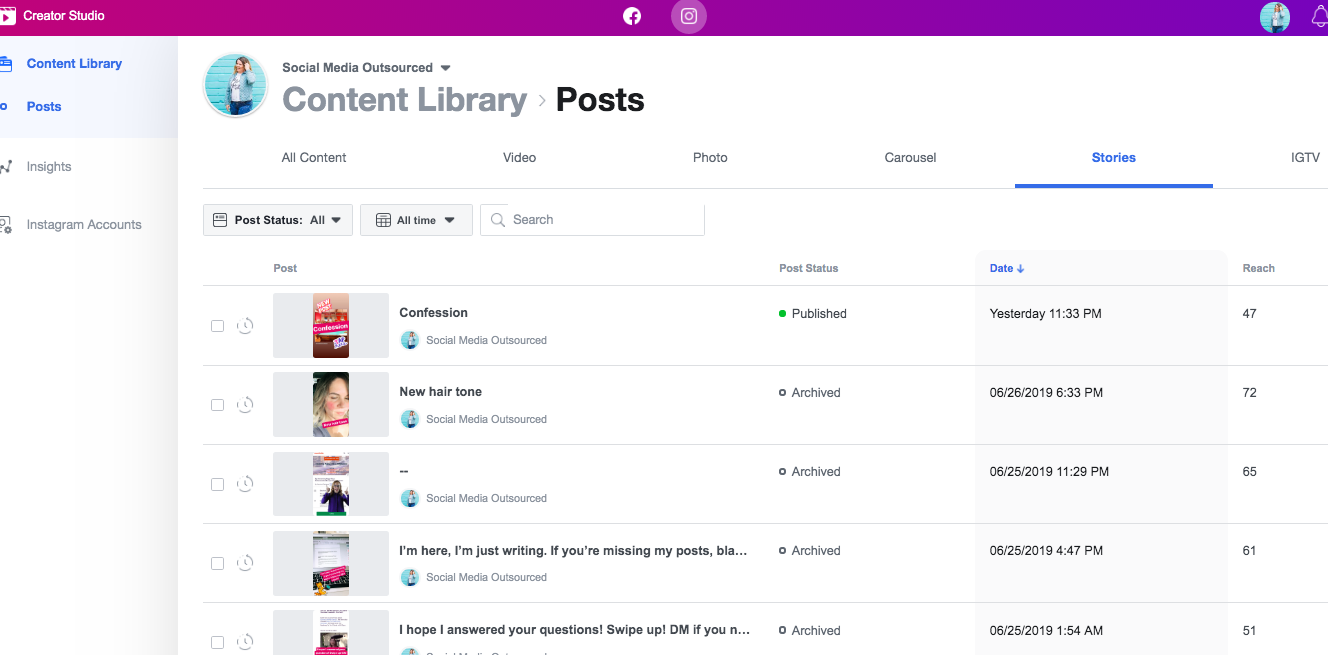Click the Post Status column header

tap(809, 268)
